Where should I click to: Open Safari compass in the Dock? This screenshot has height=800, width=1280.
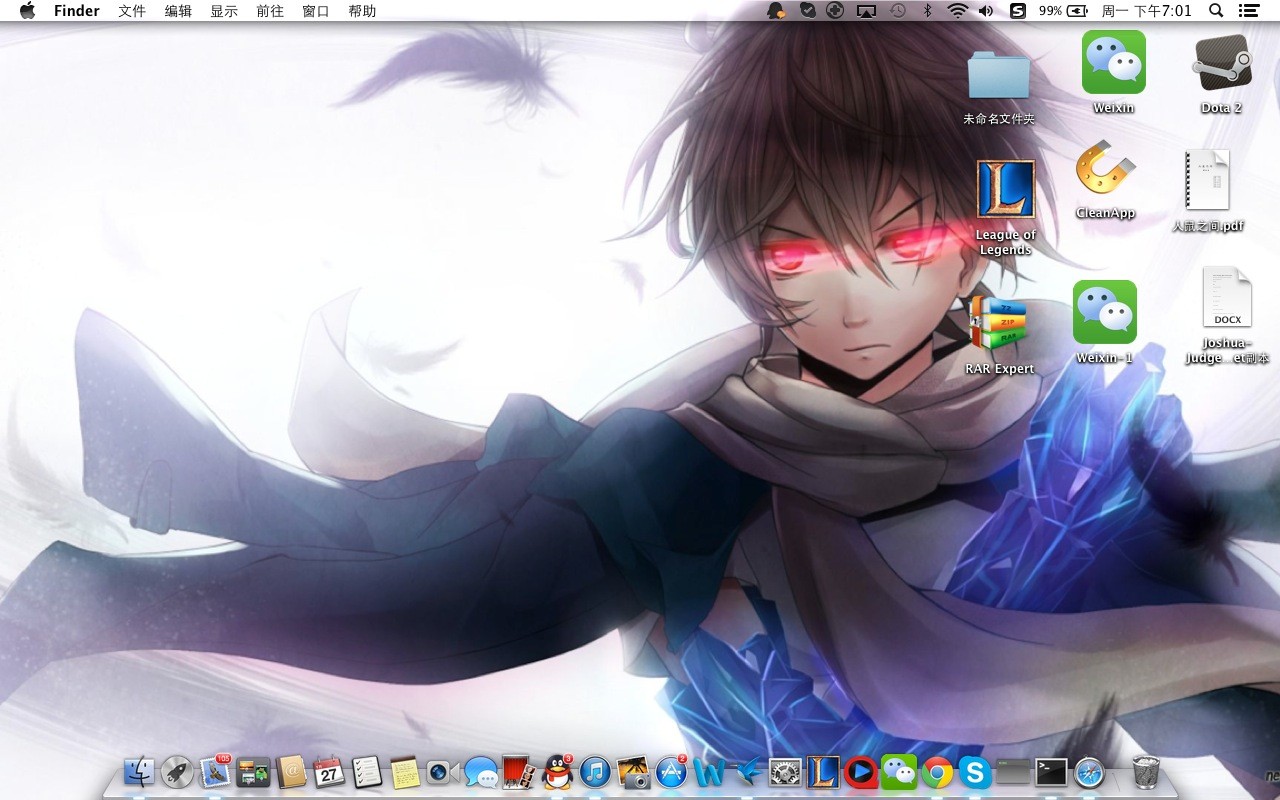pos(1089,772)
